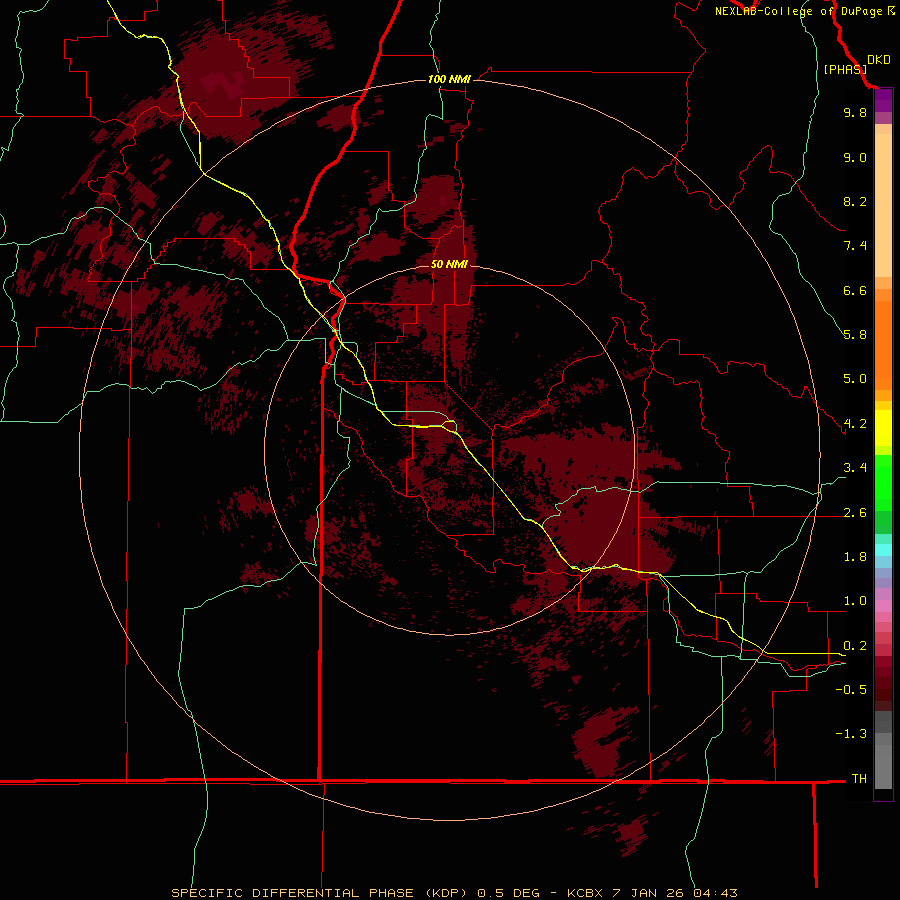Select the 50 NMI range ring label
The height and width of the screenshot is (900, 900).
(449, 264)
